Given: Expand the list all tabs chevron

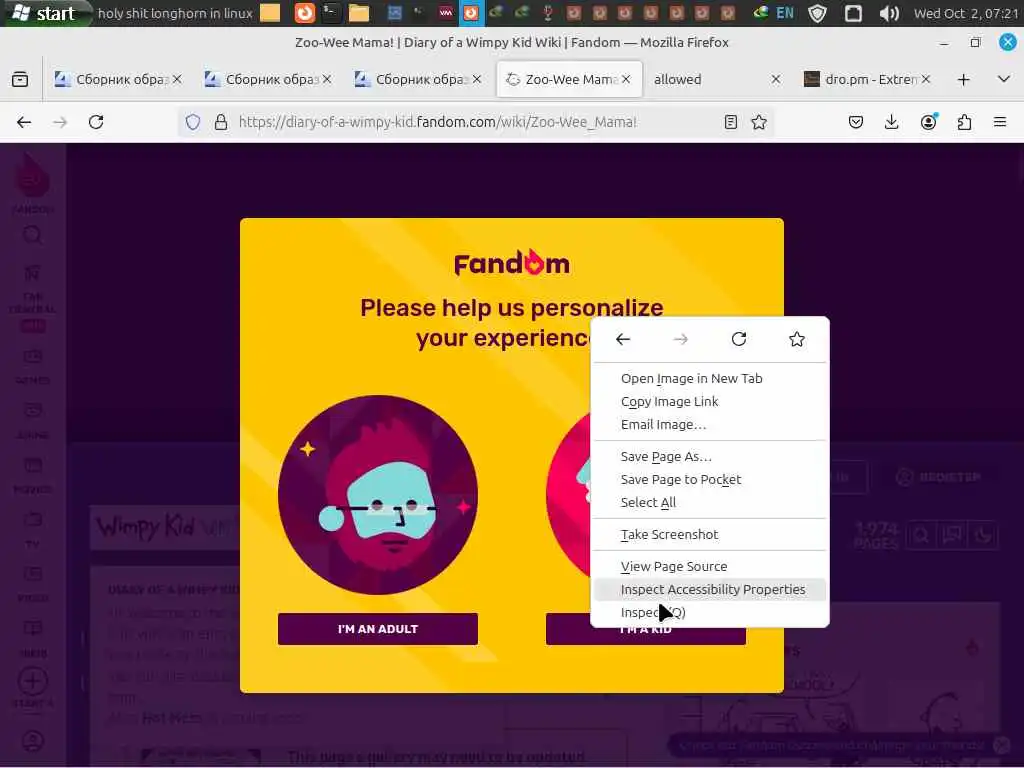Looking at the screenshot, I should (1004, 79).
